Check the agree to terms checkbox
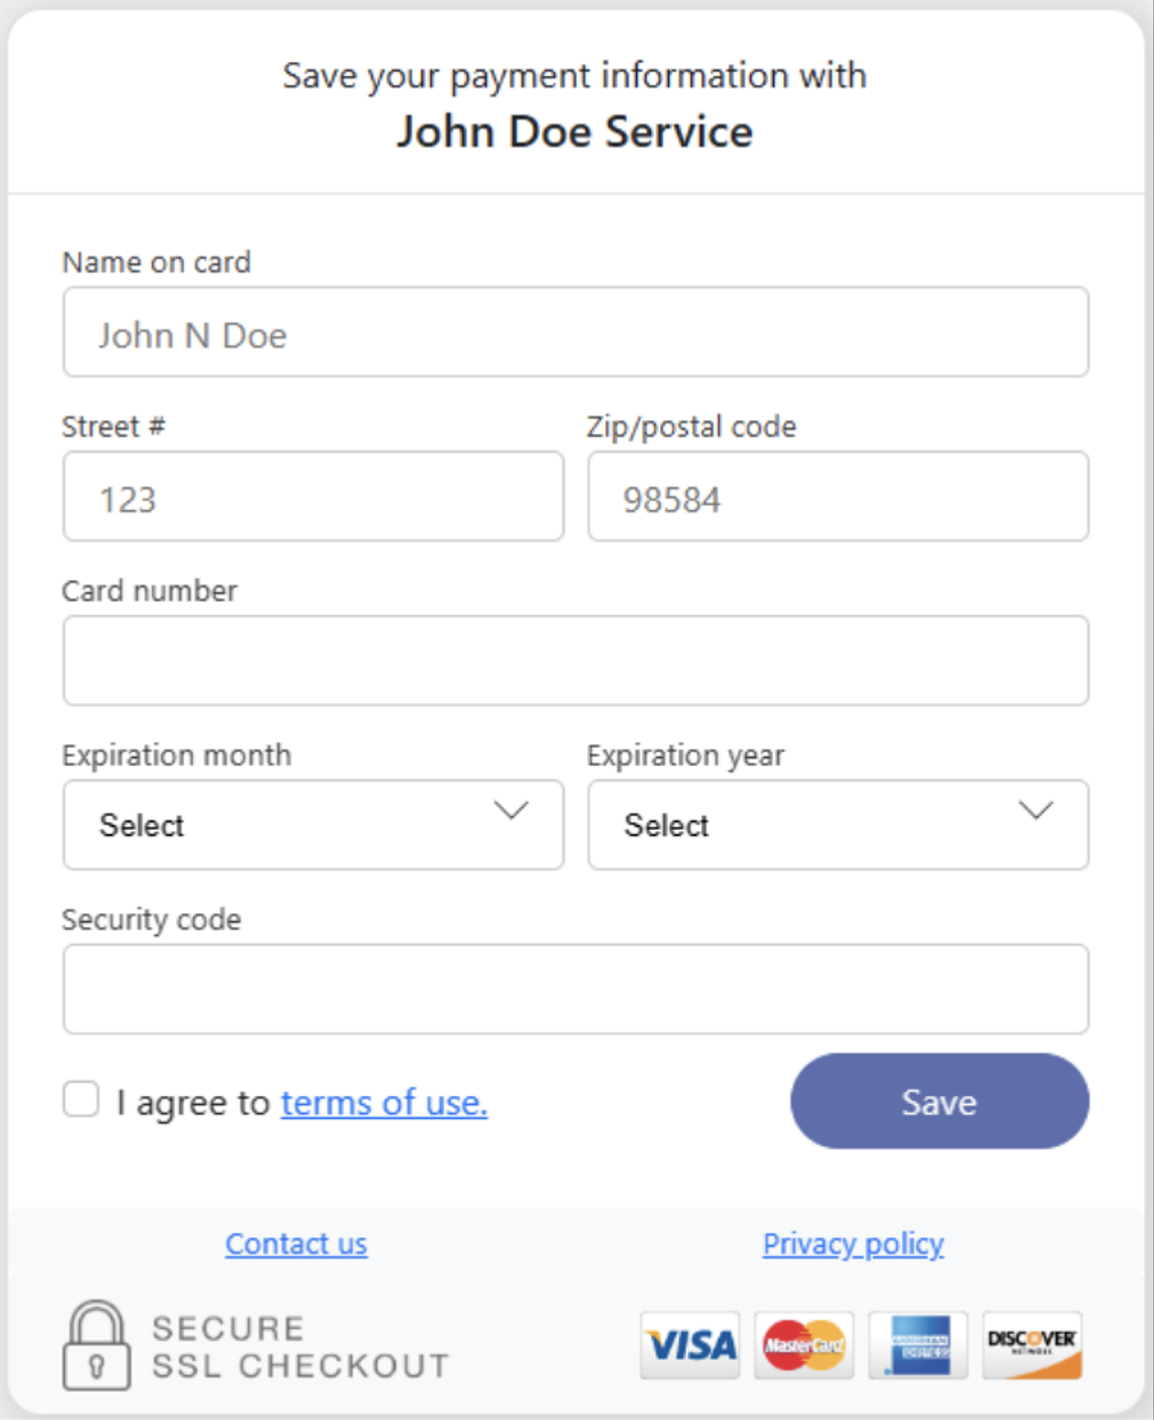The image size is (1154, 1420). [81, 1099]
